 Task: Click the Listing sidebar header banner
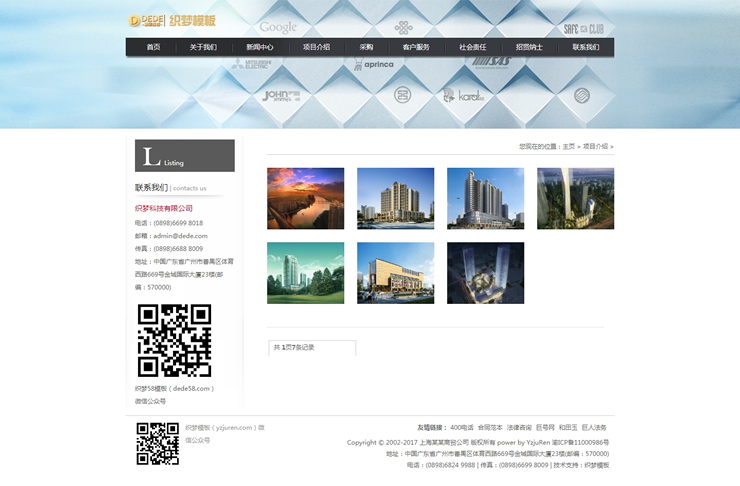tap(185, 156)
